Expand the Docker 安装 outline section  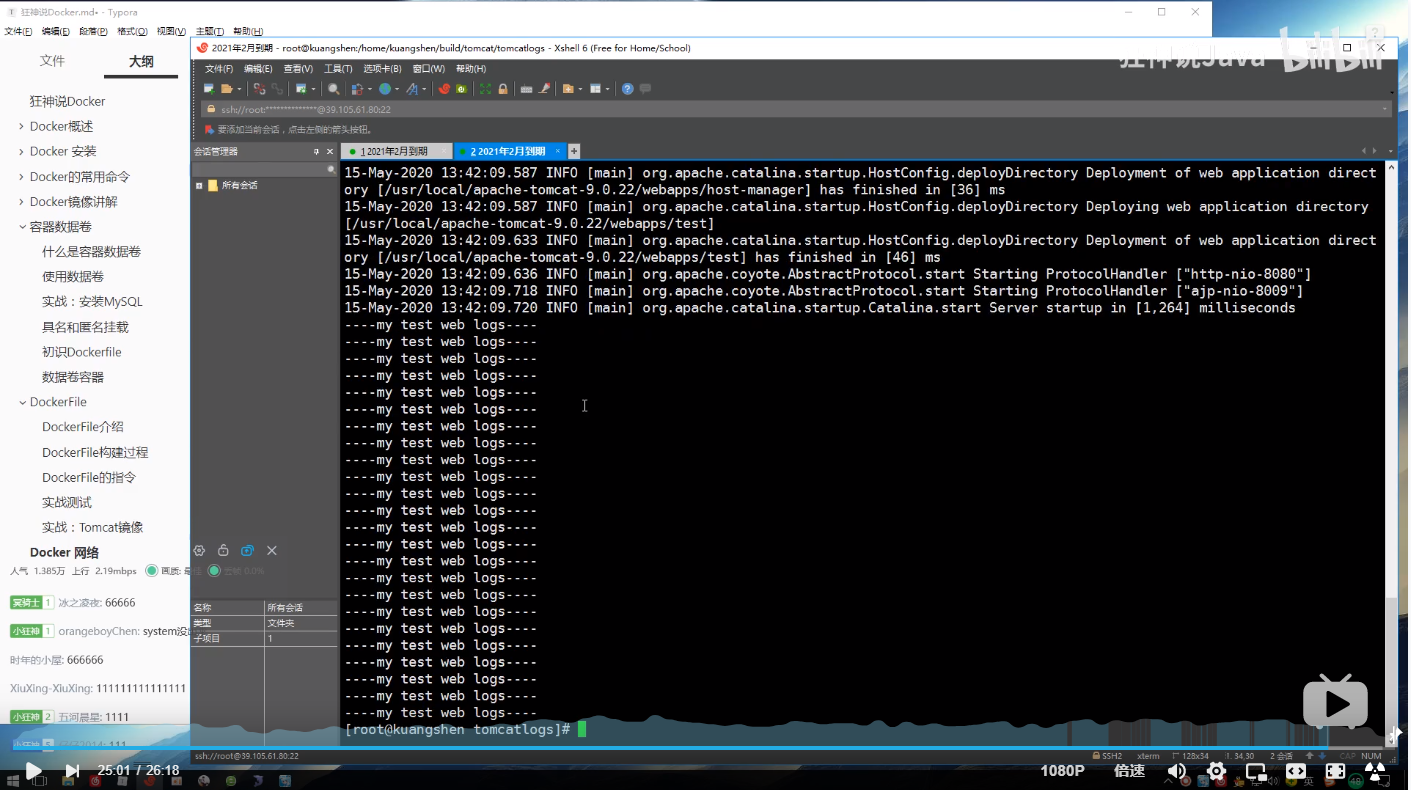[22, 151]
